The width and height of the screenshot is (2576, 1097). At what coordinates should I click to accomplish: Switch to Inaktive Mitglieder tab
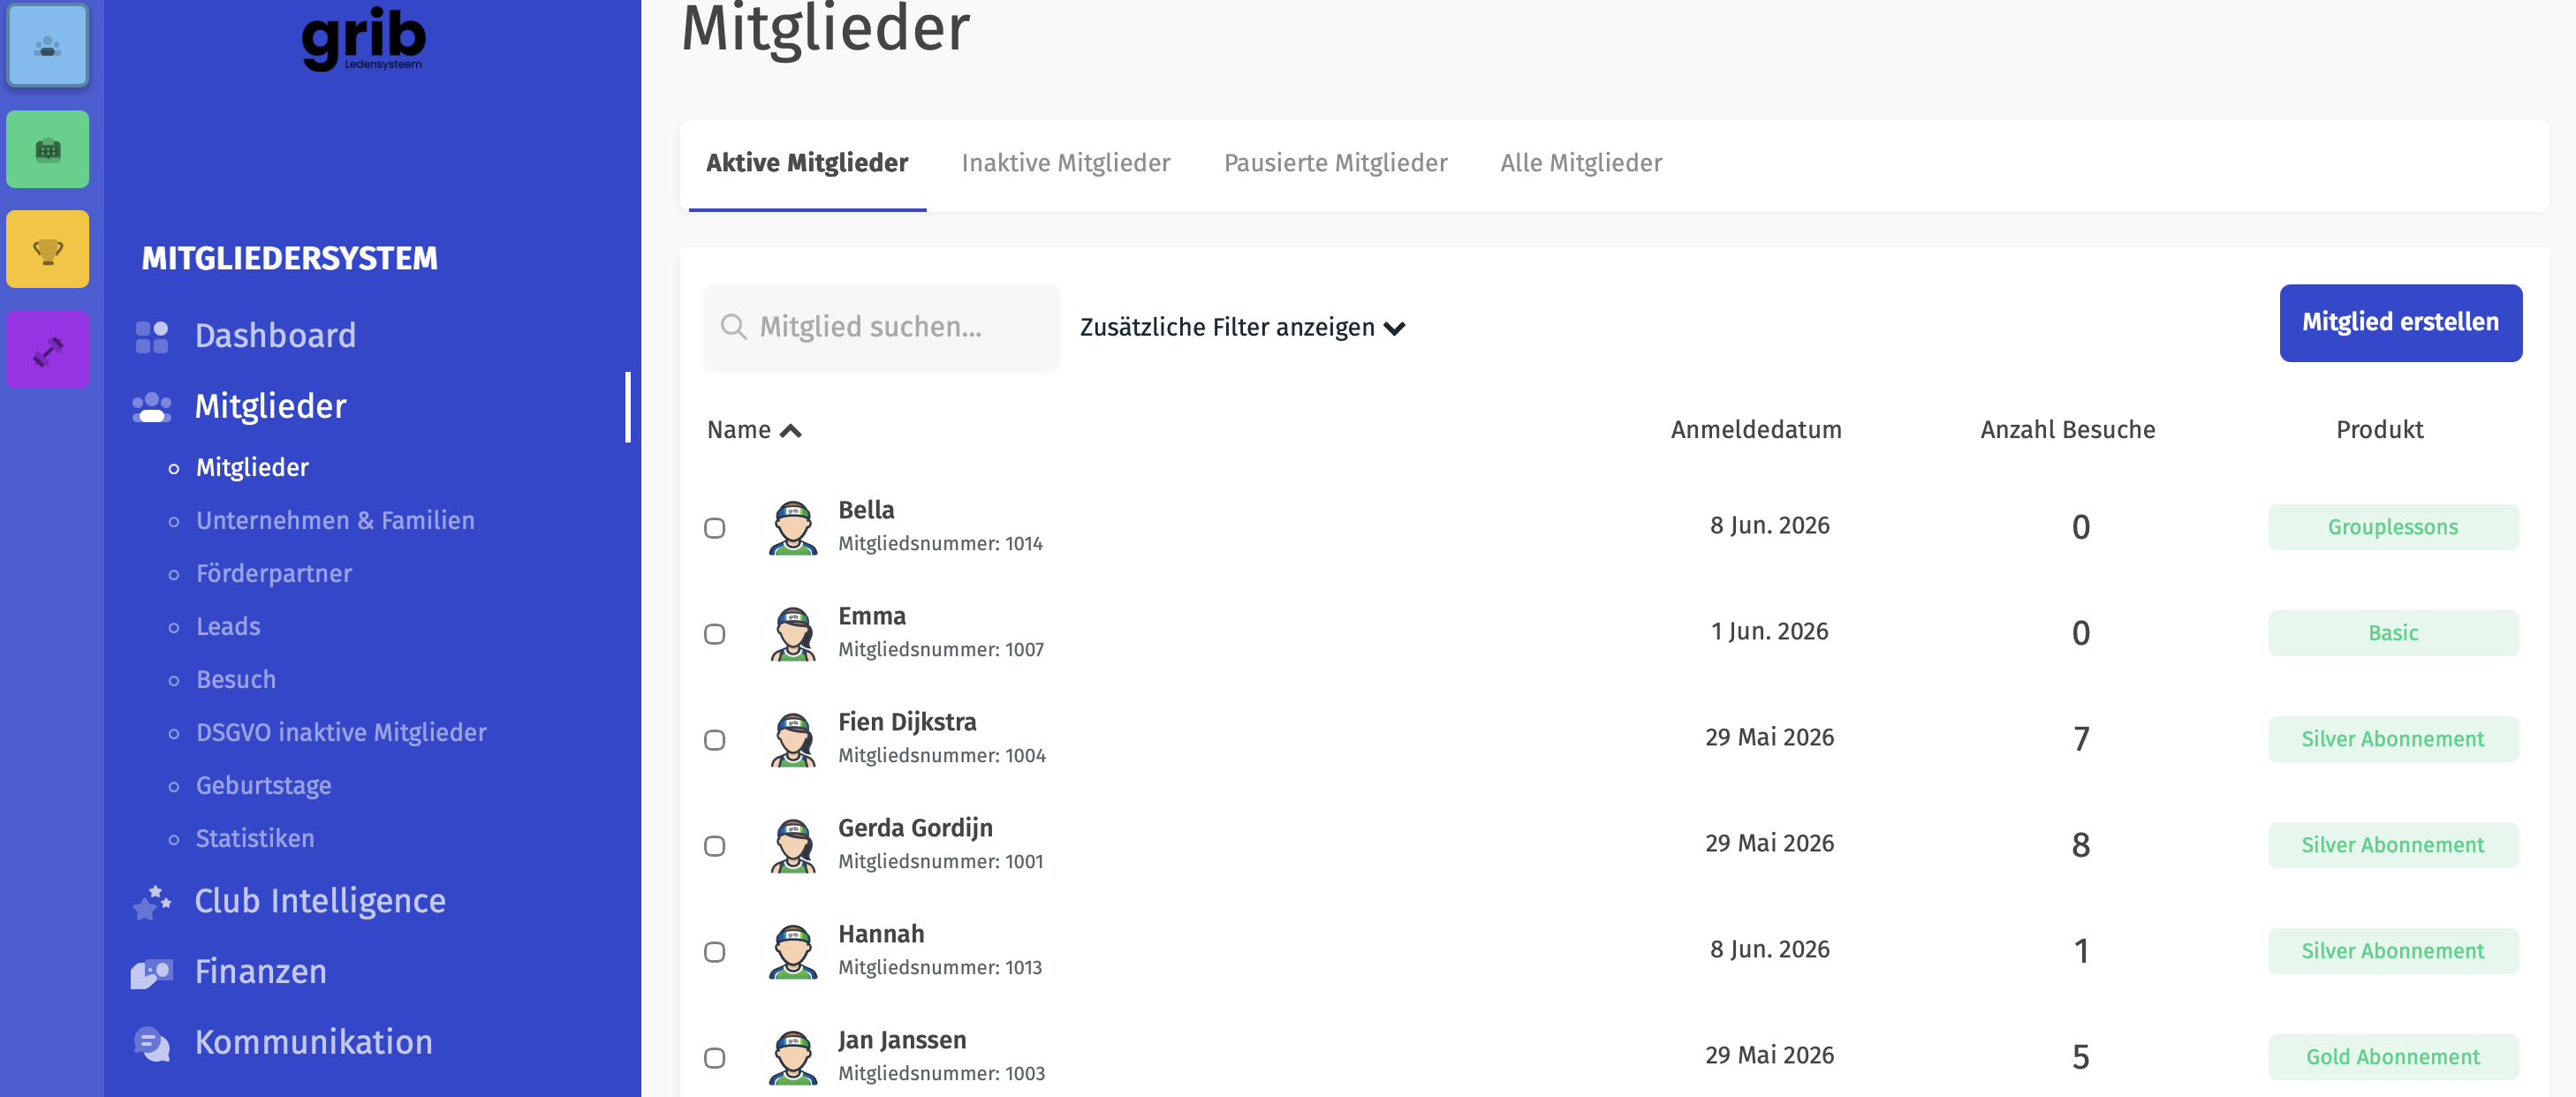tap(1065, 163)
